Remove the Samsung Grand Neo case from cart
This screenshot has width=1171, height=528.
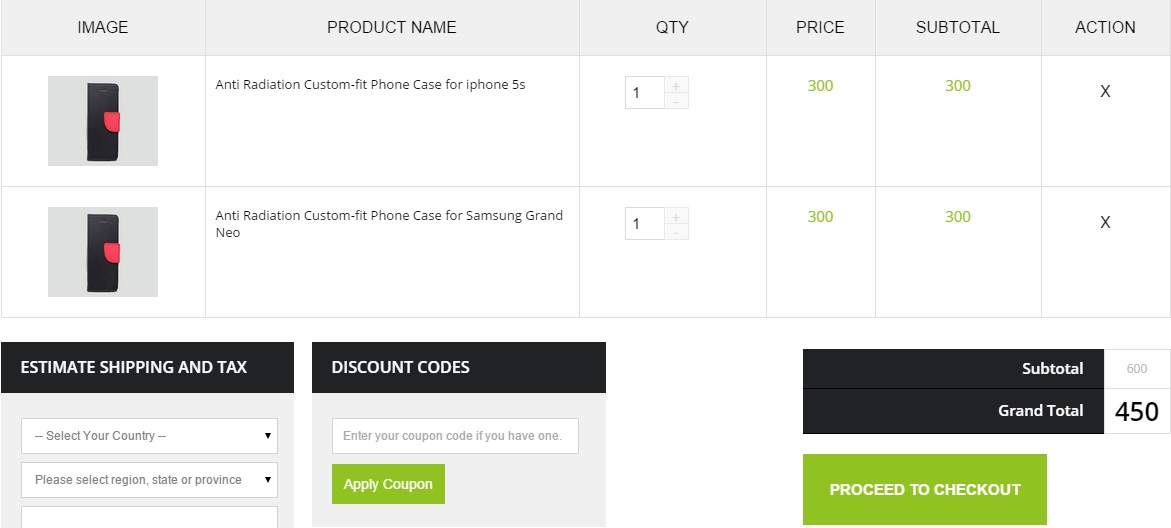pos(1105,222)
